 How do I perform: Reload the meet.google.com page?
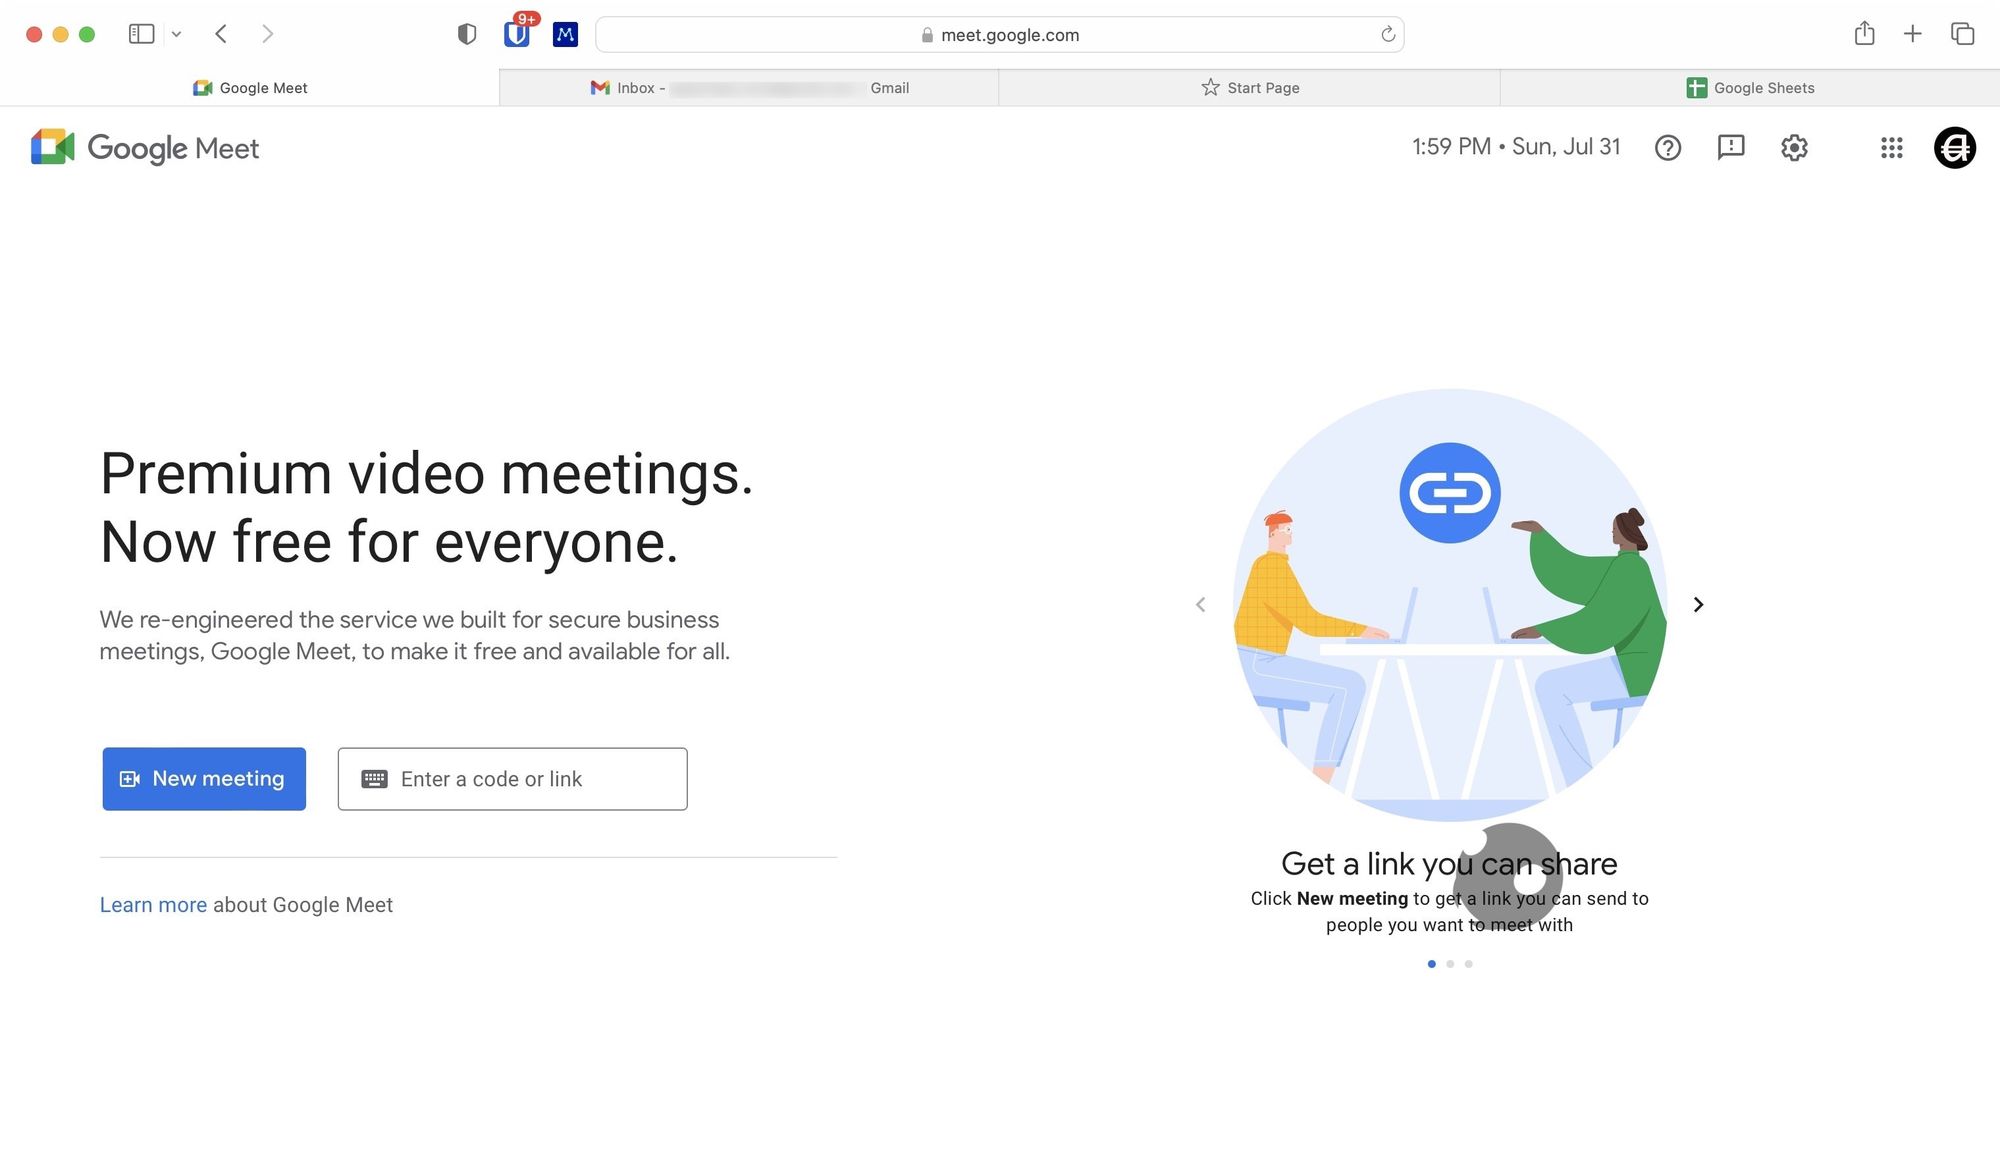pyautogui.click(x=1388, y=35)
